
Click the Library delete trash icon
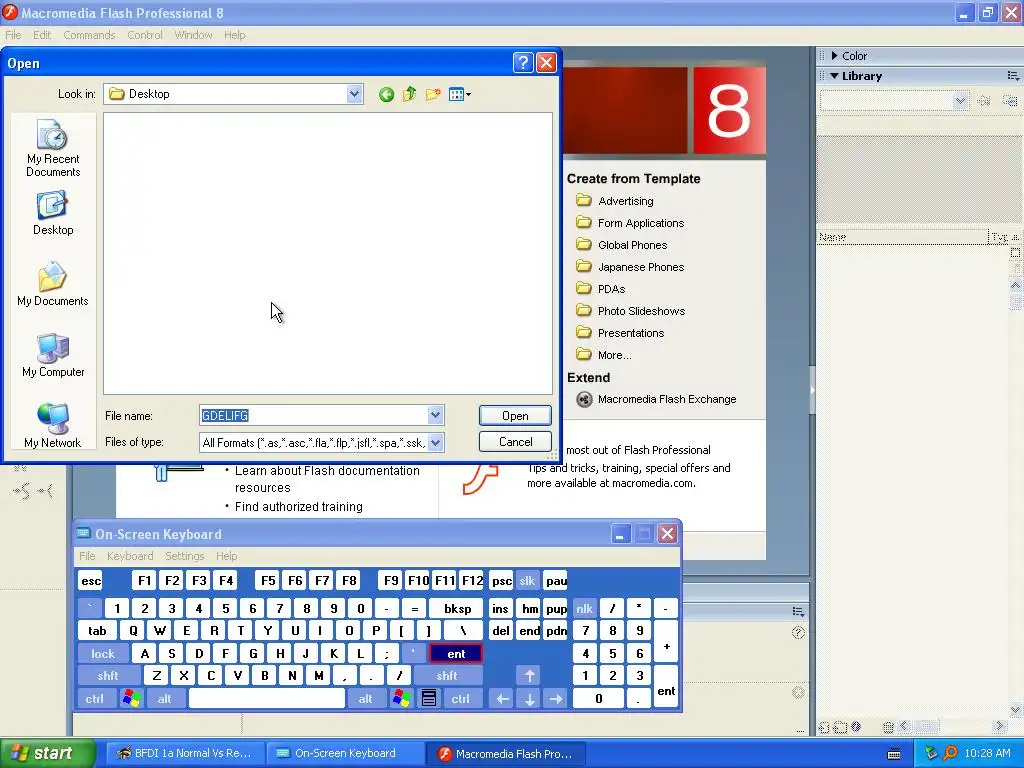[x=888, y=727]
